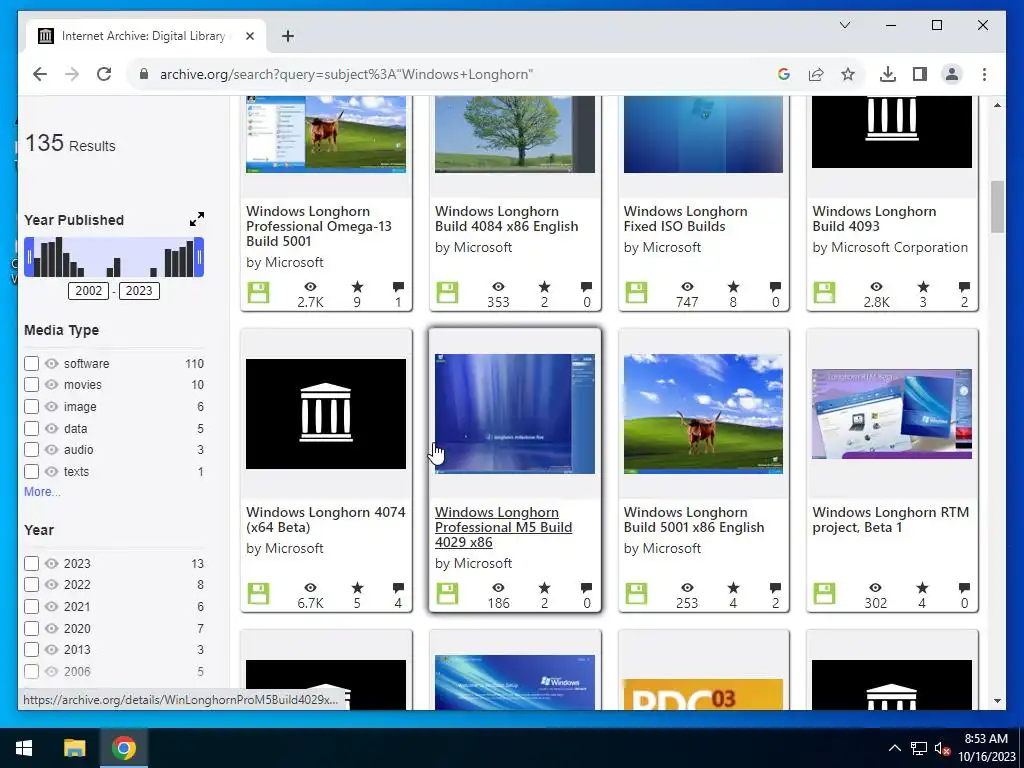Check the 2013 year checkbox
Screen dimensions: 1024x768
pos(31,650)
